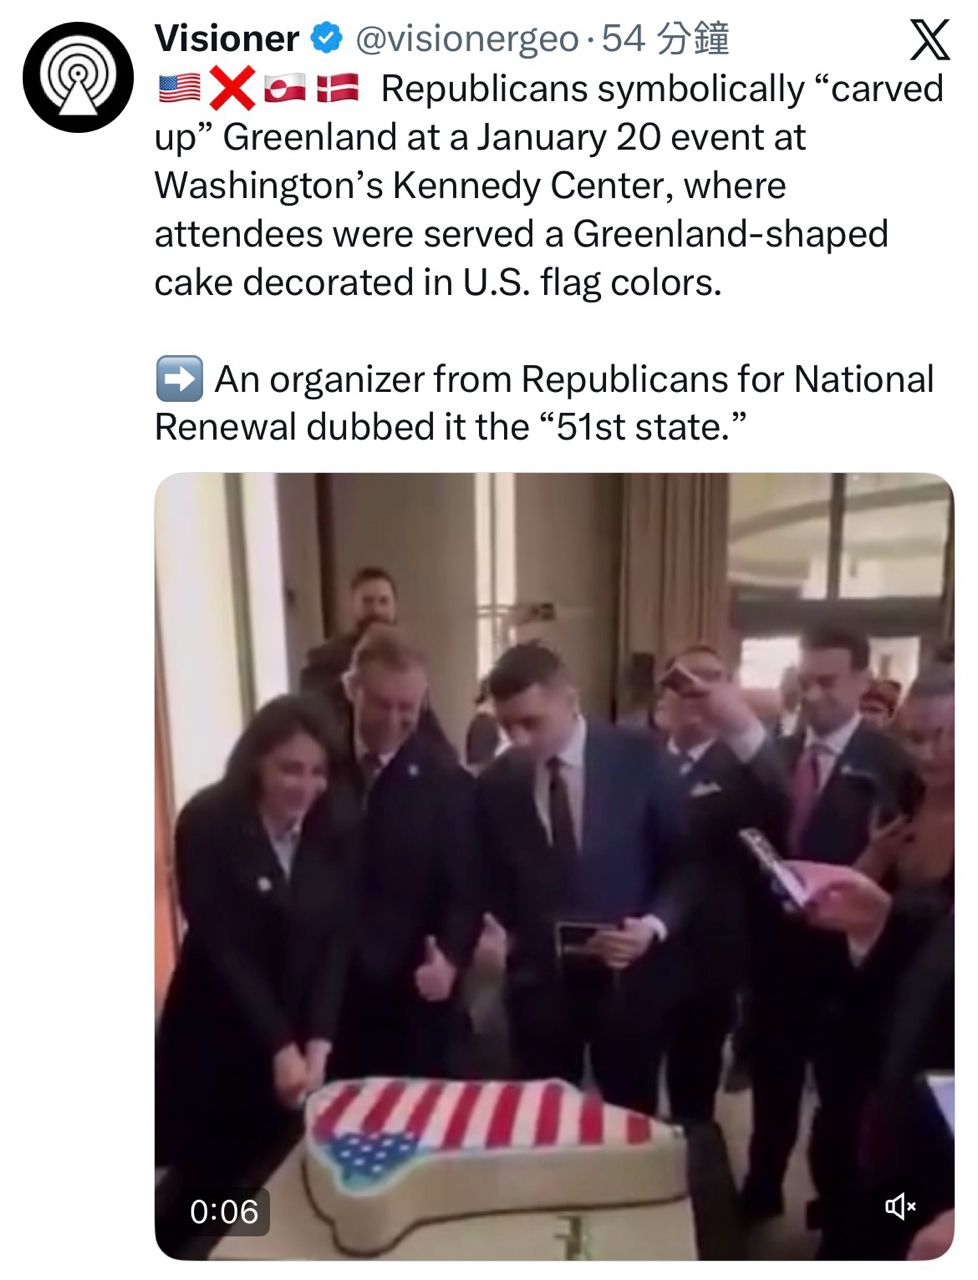Click the US flag emoji

point(179,90)
